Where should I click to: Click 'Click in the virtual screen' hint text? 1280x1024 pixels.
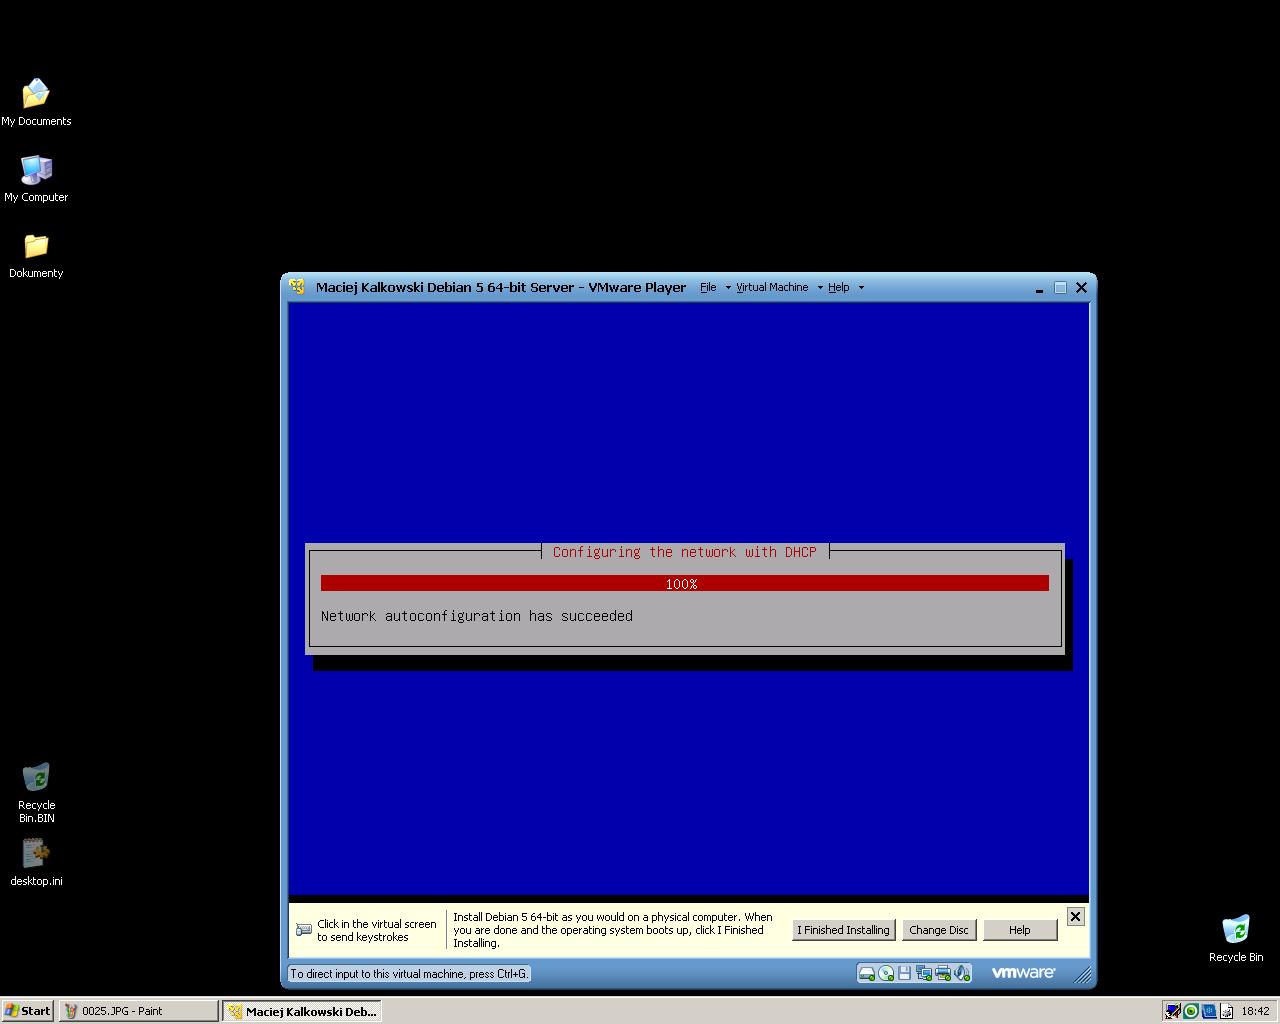377,931
